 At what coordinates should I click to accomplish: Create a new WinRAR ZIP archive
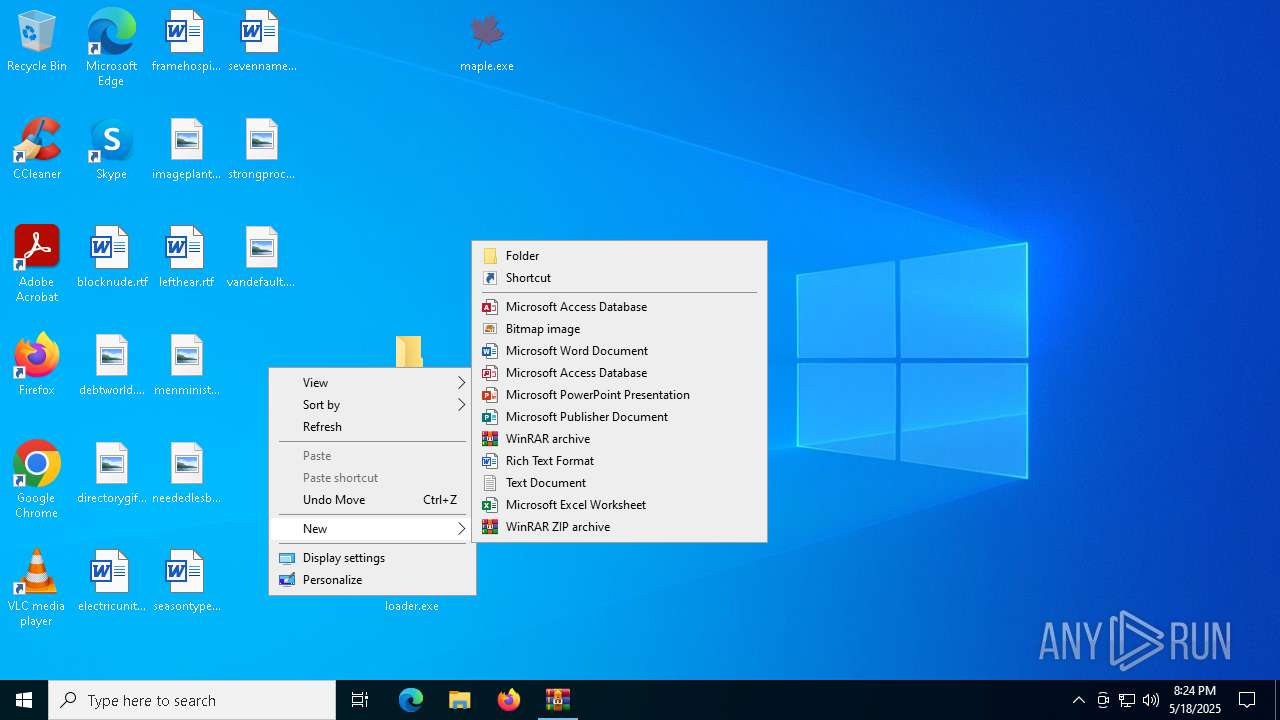coord(619,527)
